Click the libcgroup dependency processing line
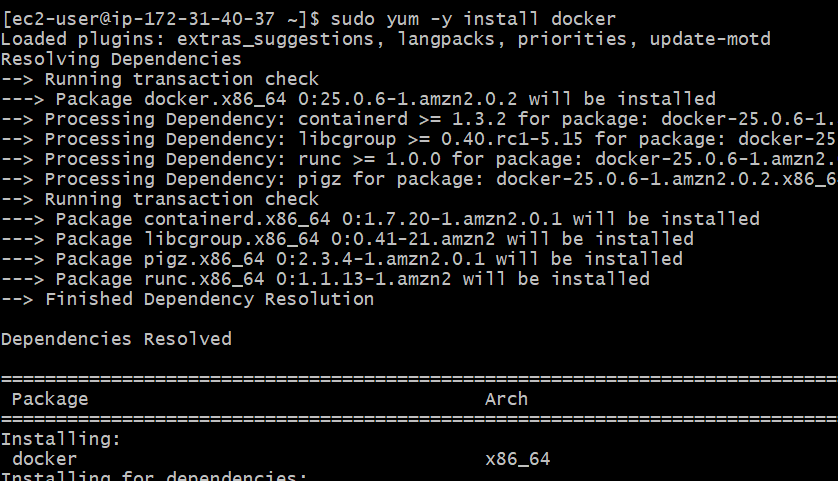Screen dimensions: 838x481 tap(419, 139)
